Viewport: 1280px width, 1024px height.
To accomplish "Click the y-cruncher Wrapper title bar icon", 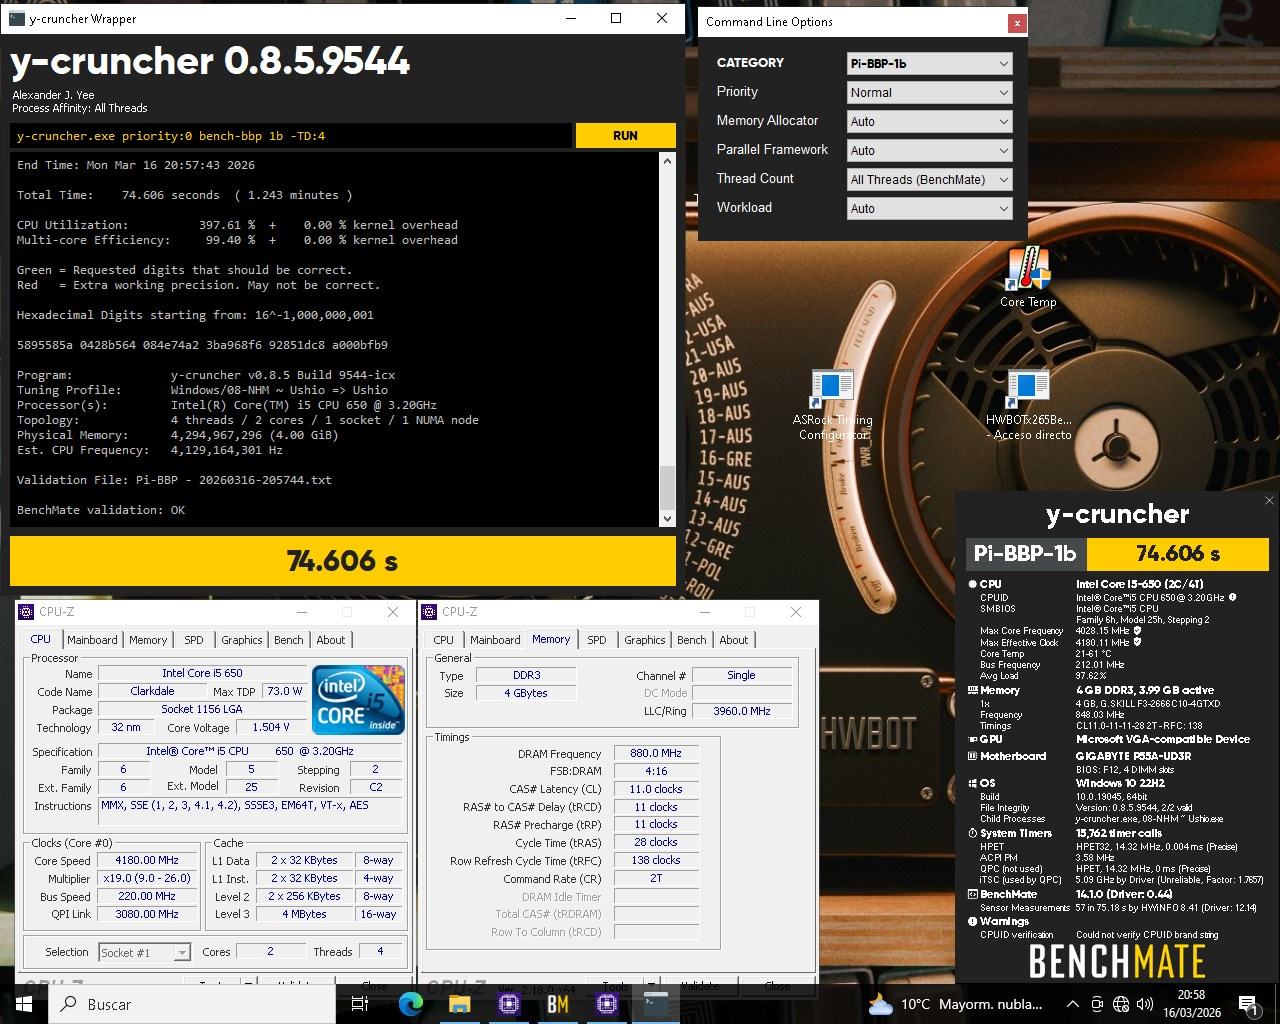I will tap(15, 18).
